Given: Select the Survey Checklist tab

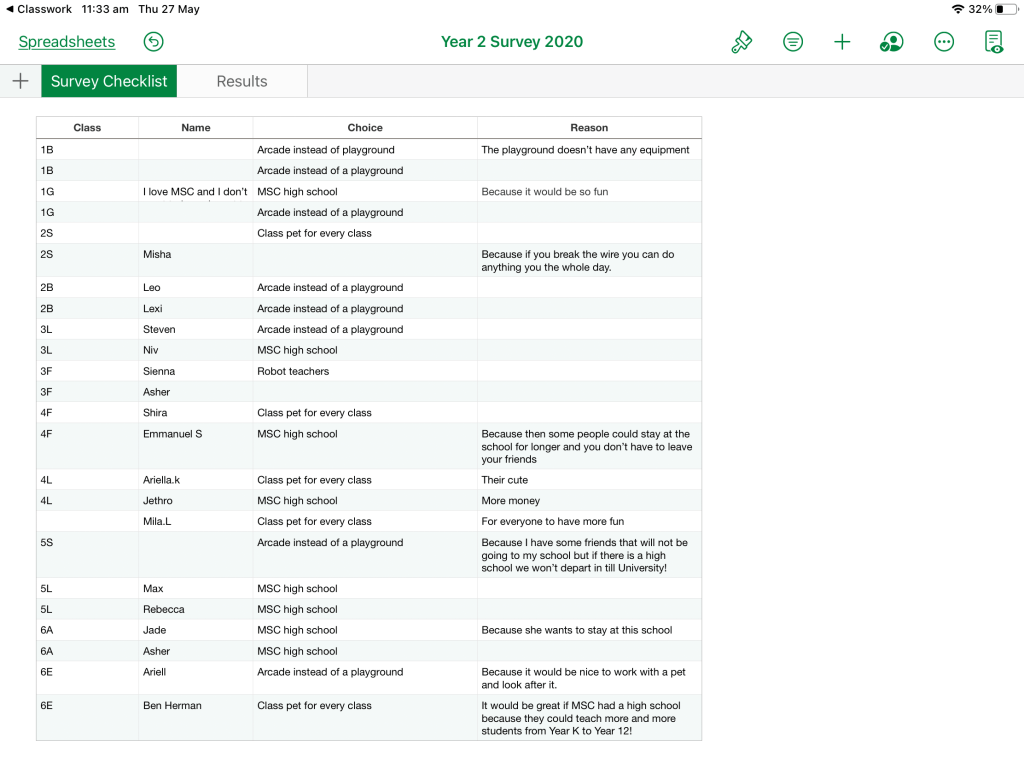Looking at the screenshot, I should point(109,81).
